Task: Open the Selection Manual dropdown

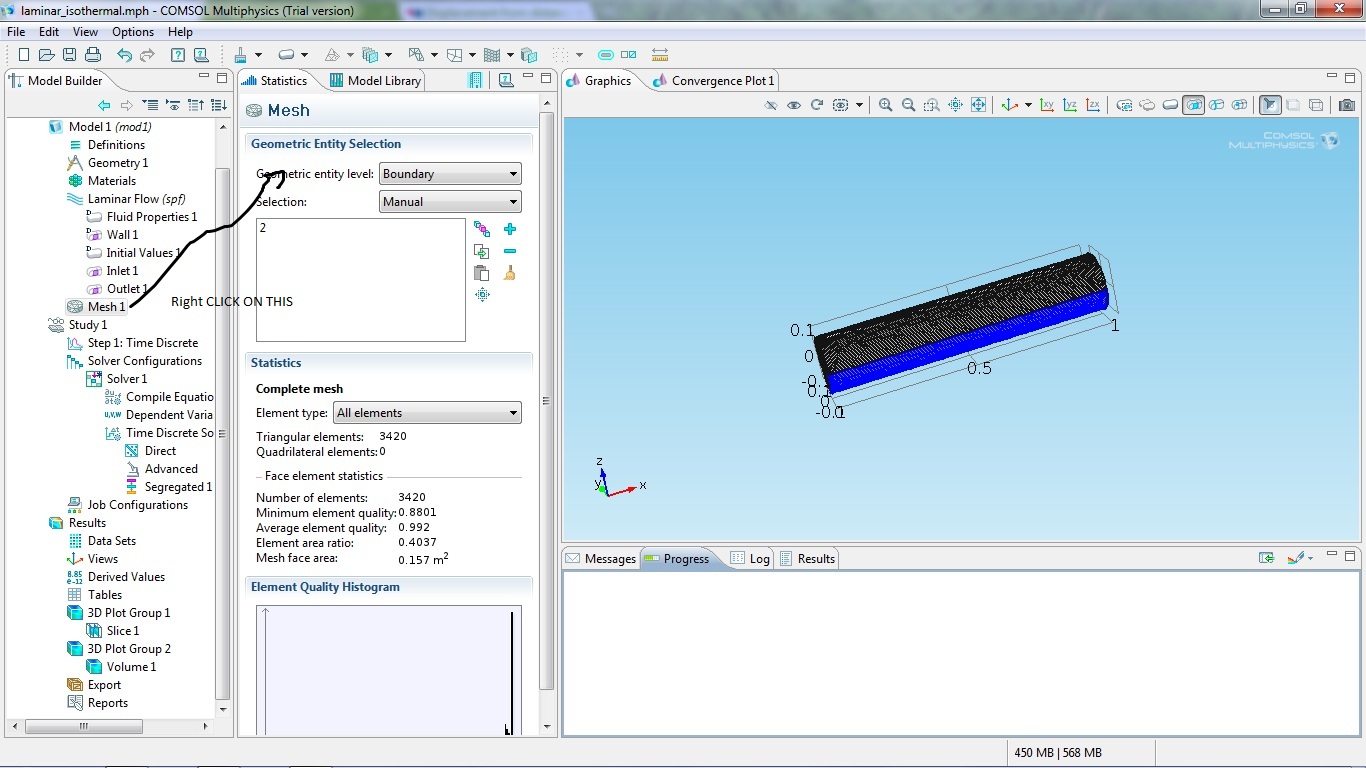Action: 450,202
